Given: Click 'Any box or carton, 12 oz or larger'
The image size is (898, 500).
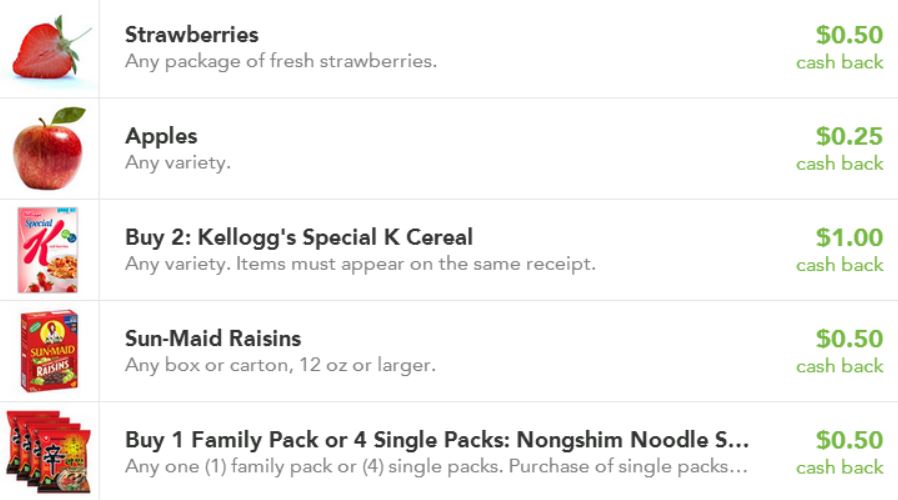Looking at the screenshot, I should 280,366.
